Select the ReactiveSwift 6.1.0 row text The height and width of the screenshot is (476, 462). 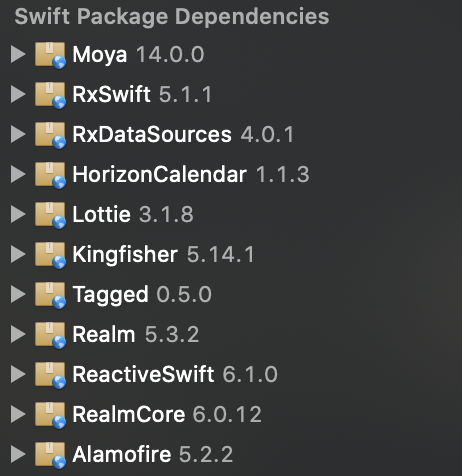click(x=175, y=374)
